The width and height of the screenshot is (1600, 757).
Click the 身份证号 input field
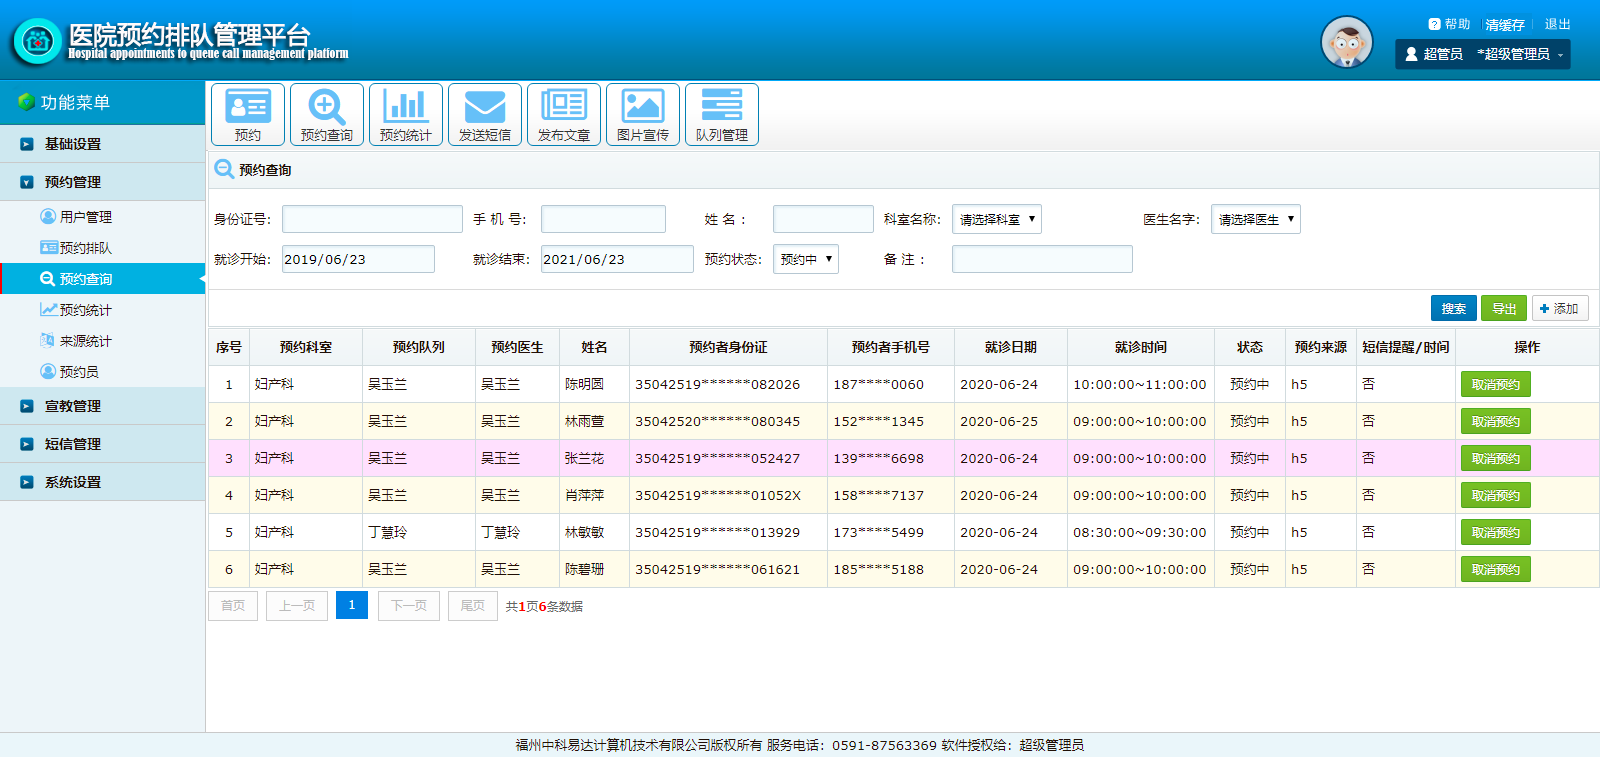(x=372, y=219)
